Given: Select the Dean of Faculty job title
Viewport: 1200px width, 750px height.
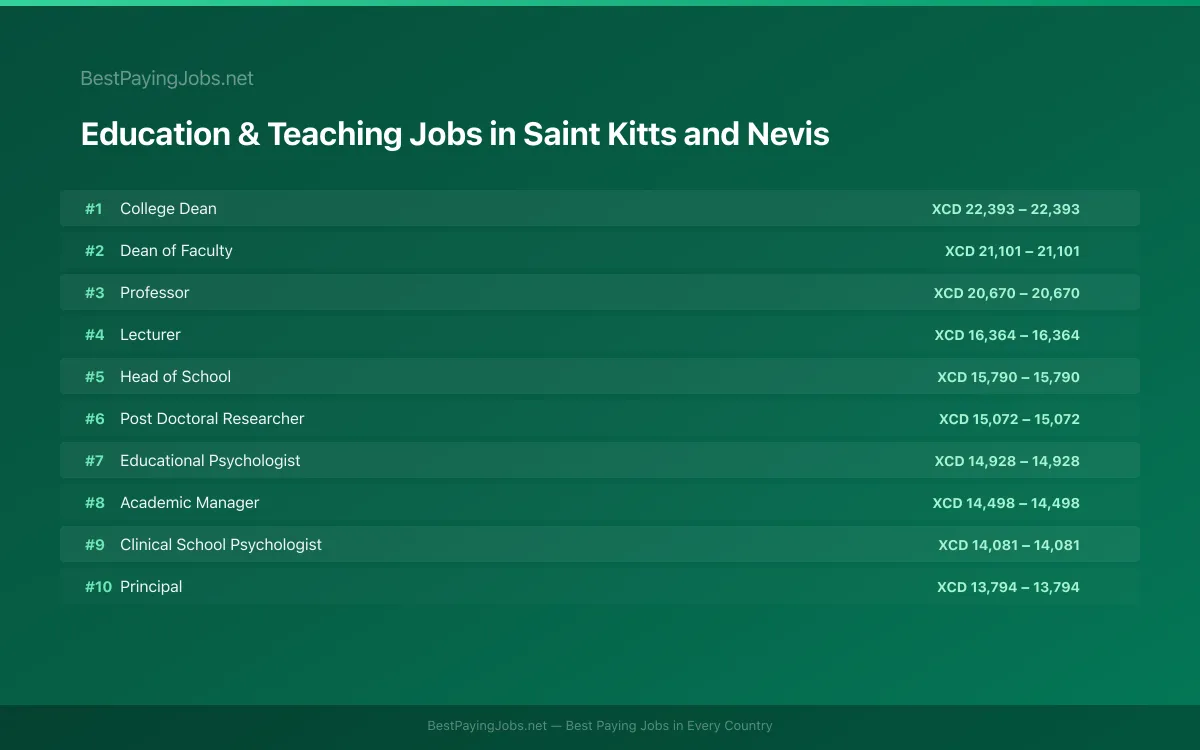Looking at the screenshot, I should tap(176, 251).
